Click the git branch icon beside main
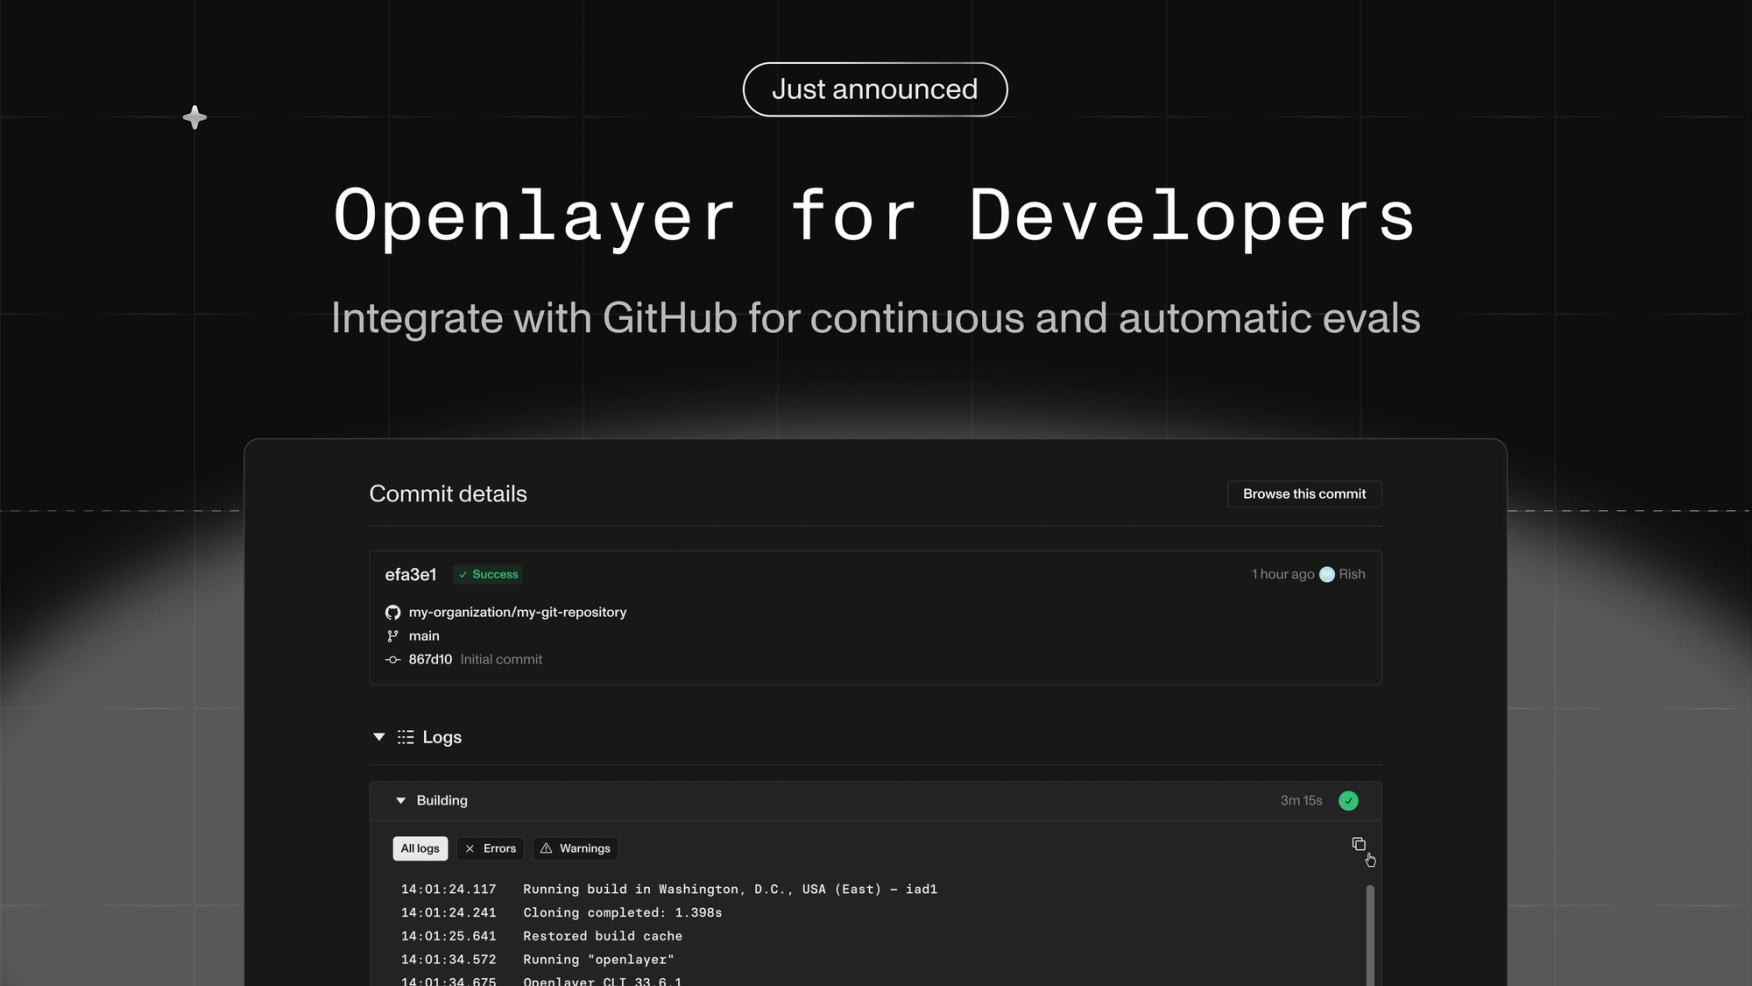1752x986 pixels. coord(393,636)
